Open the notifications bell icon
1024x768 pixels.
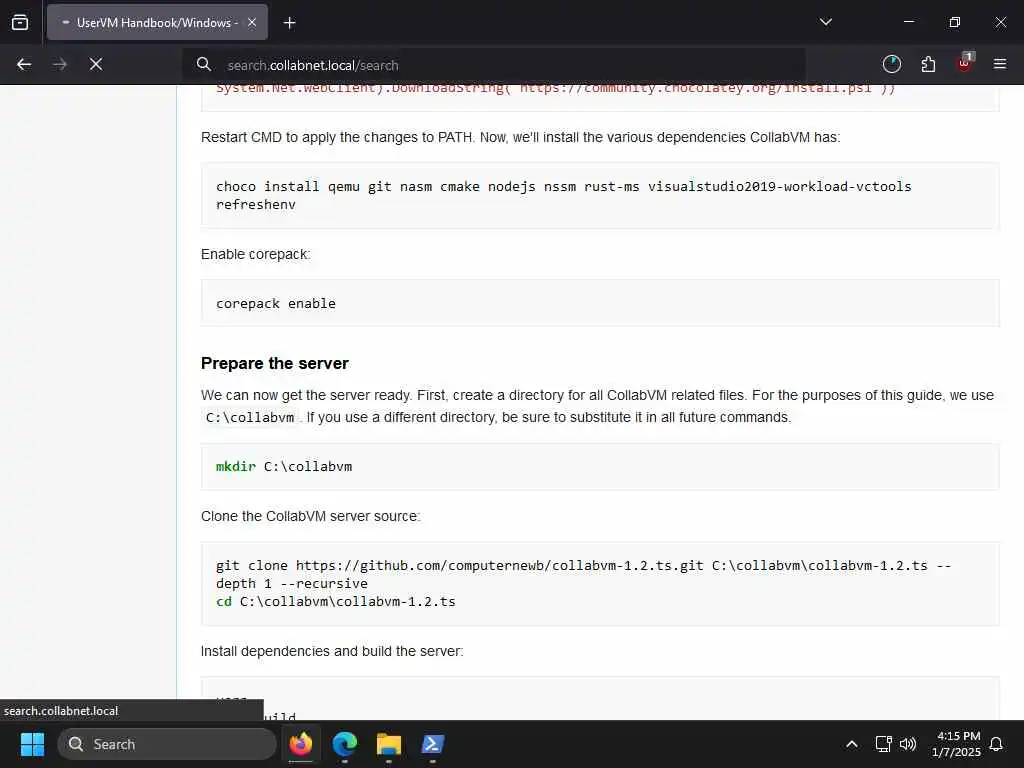tap(997, 744)
